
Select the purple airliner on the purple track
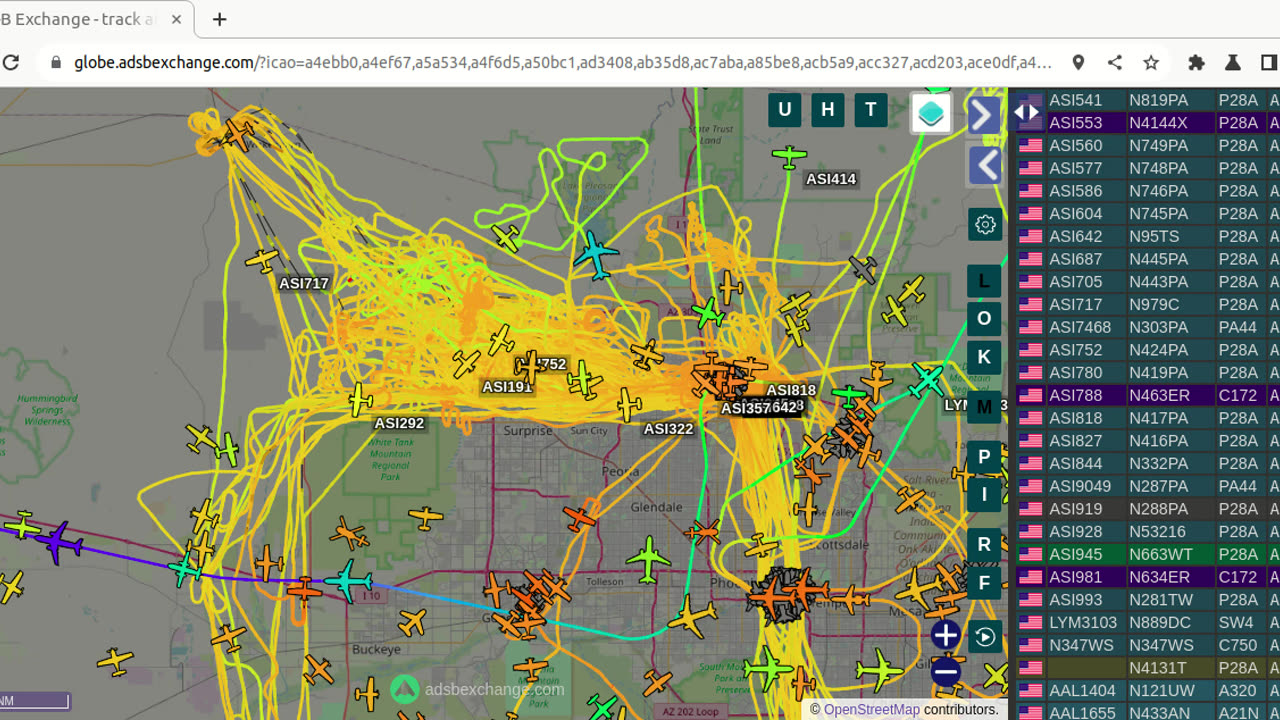click(60, 541)
